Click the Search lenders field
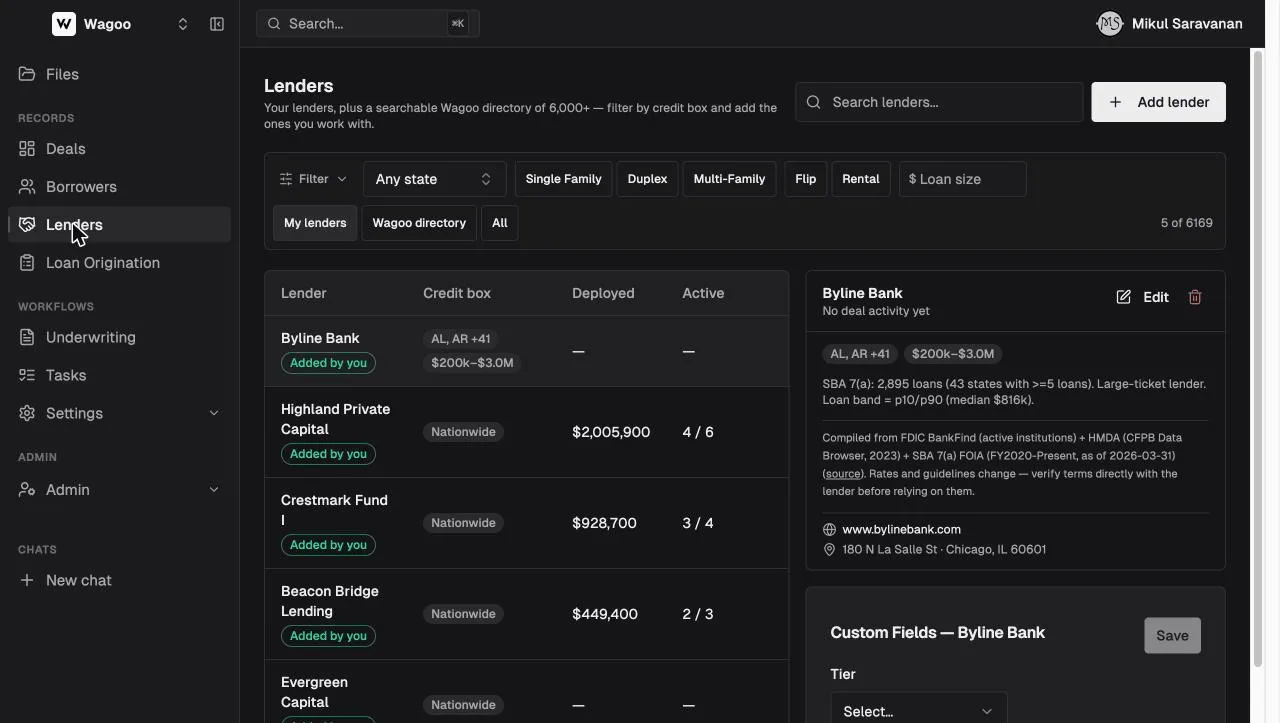 (939, 102)
